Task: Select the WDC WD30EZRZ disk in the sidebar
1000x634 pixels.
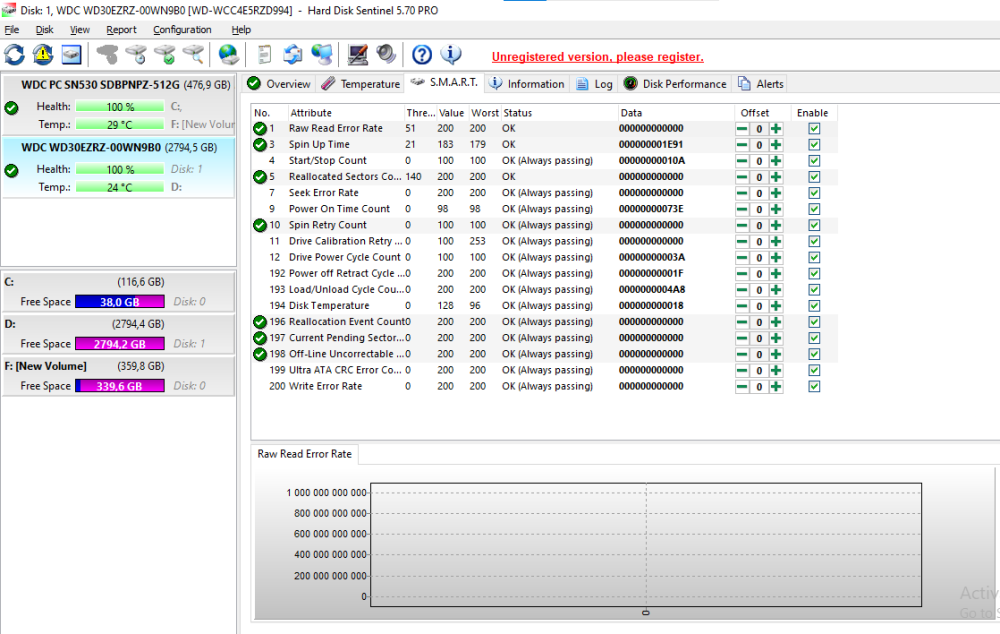Action: click(x=118, y=147)
